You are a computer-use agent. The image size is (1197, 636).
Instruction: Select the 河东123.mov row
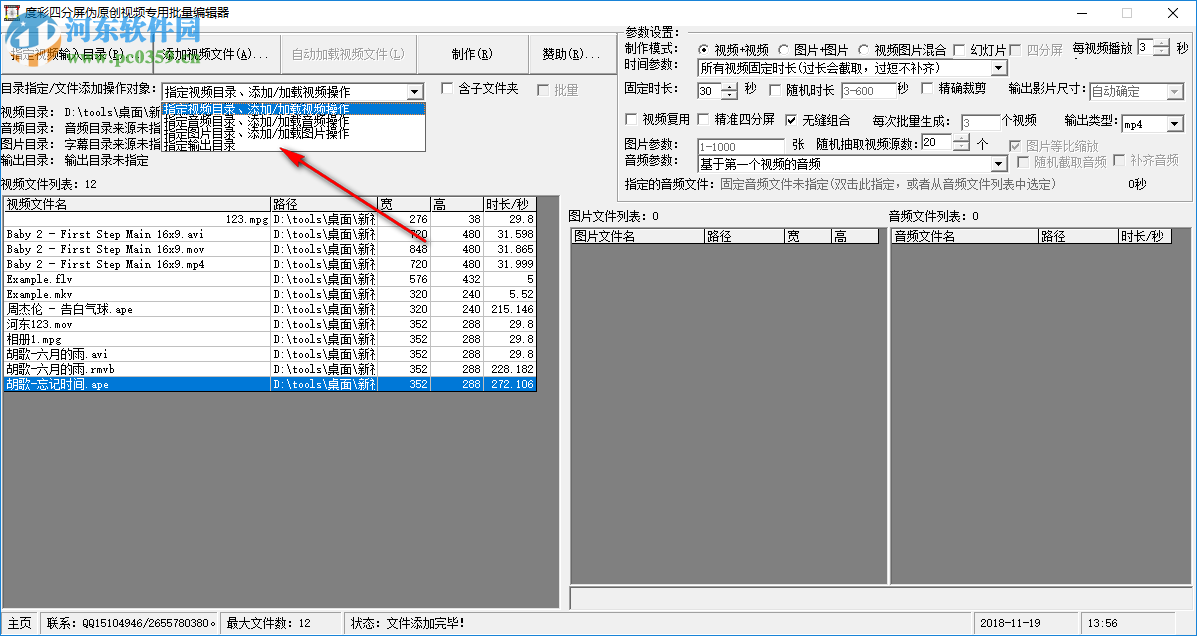[270, 324]
